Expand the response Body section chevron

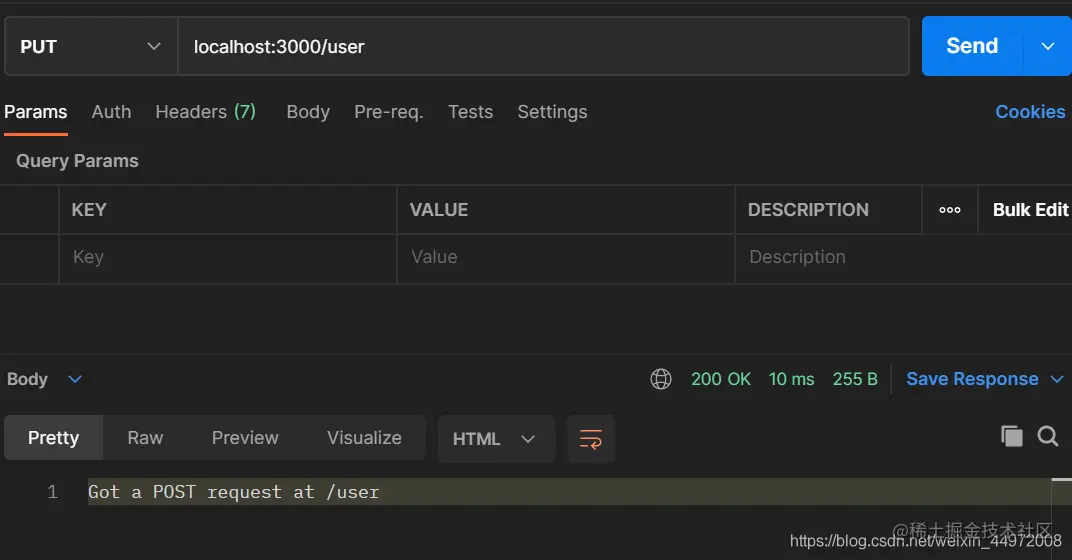point(75,379)
